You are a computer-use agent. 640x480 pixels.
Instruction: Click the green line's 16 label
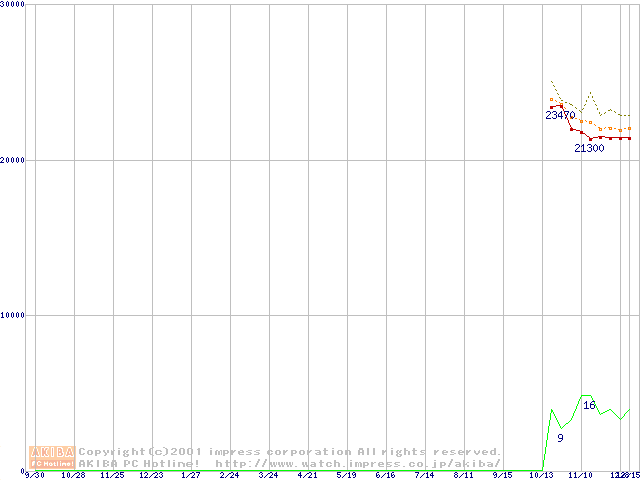(589, 405)
